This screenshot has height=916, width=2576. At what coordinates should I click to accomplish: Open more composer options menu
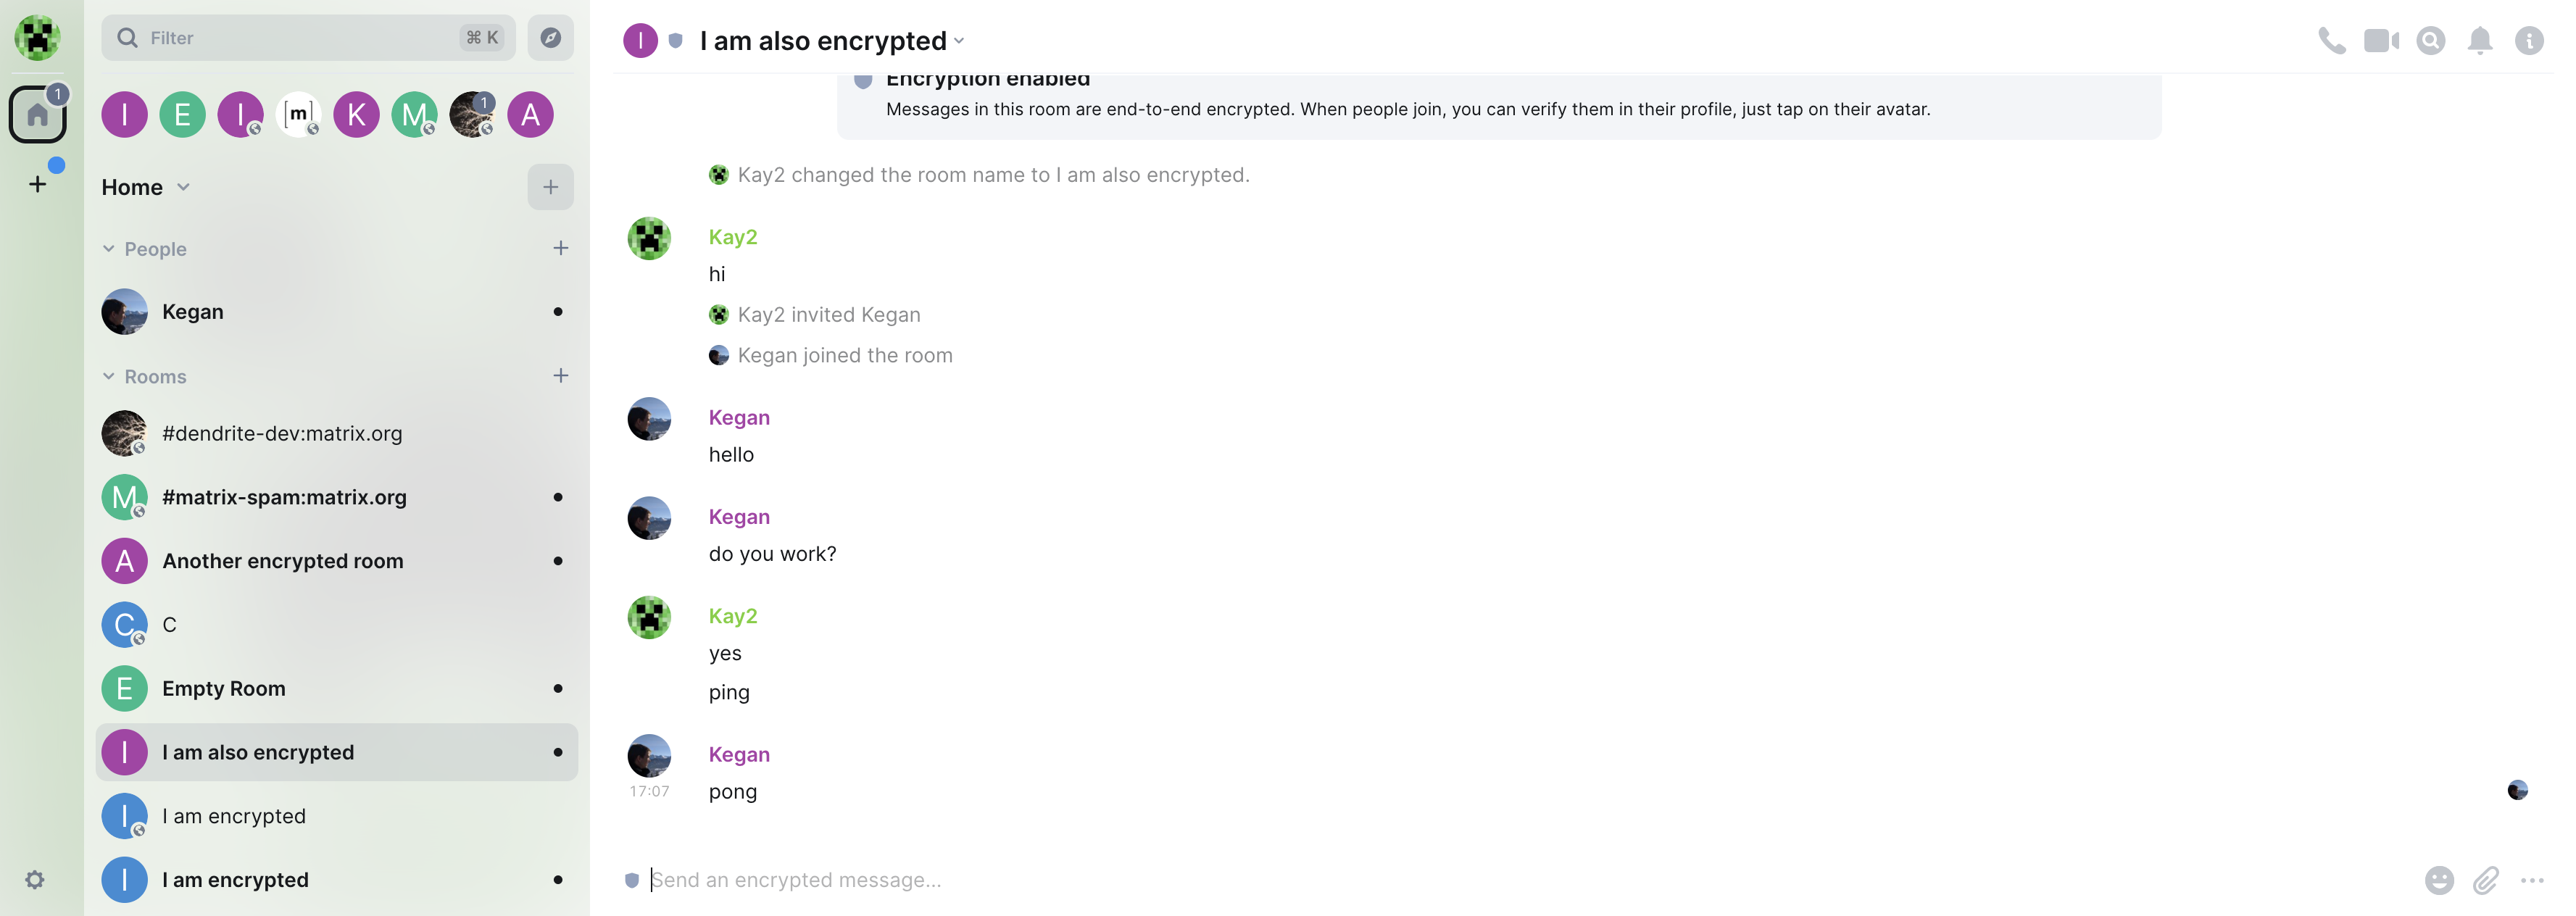[x=2532, y=880]
